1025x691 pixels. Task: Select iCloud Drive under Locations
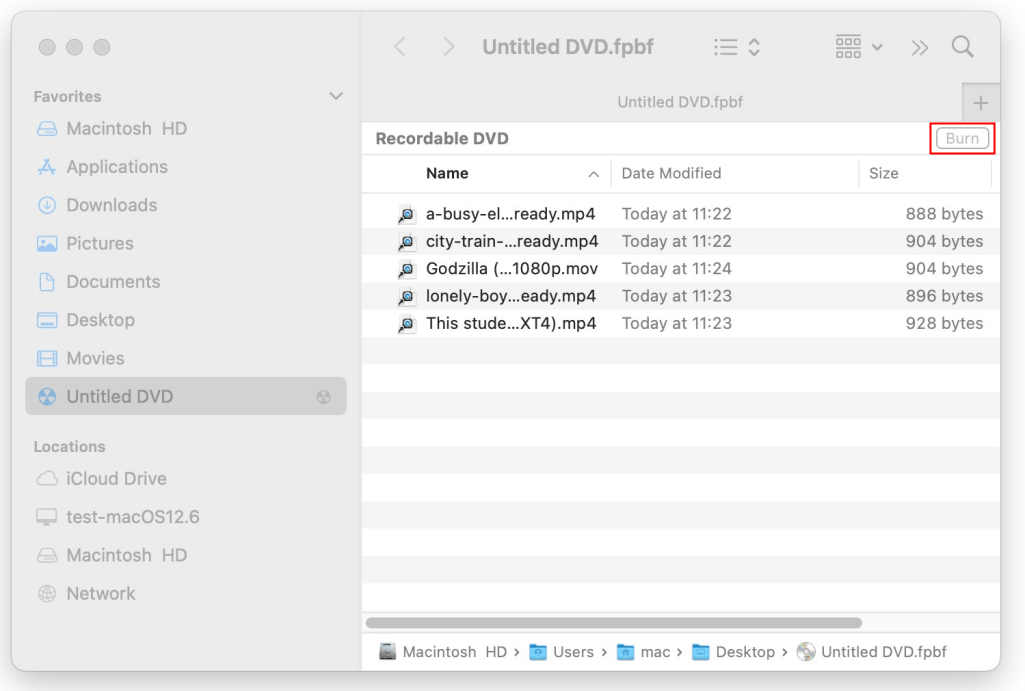[x=116, y=479]
